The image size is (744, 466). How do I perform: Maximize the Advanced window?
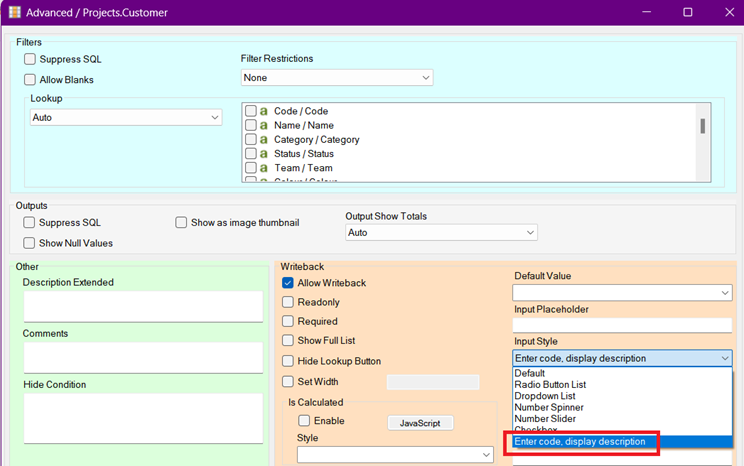tap(688, 12)
